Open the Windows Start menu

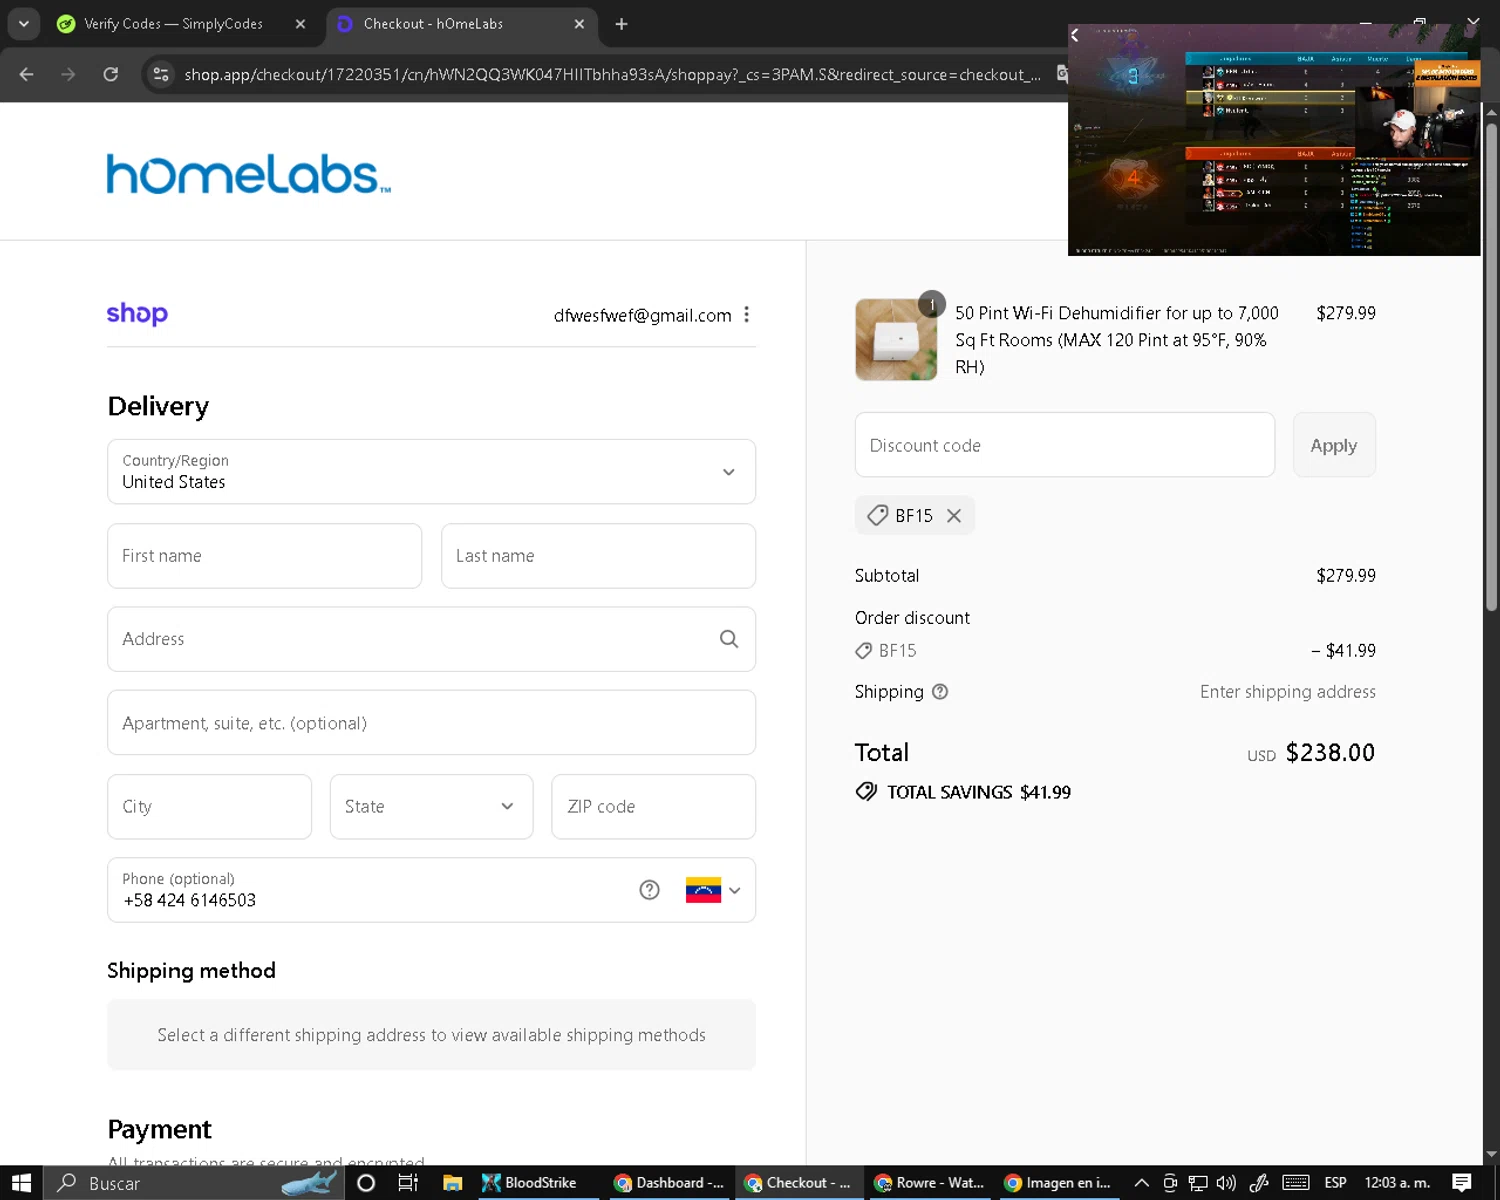[x=21, y=1183]
